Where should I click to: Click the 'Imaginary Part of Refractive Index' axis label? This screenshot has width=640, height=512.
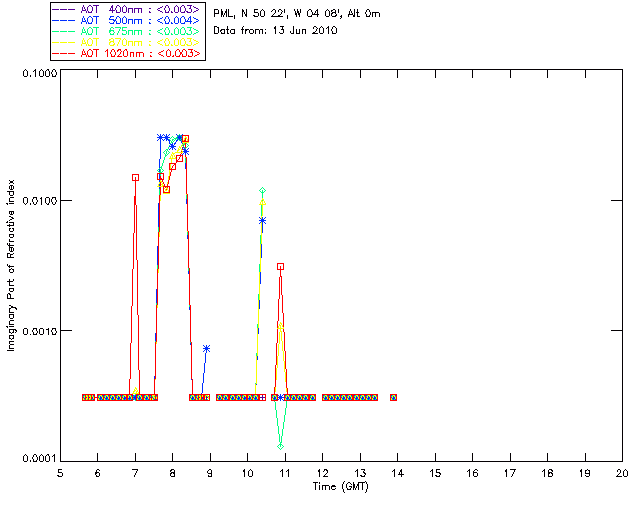11,265
